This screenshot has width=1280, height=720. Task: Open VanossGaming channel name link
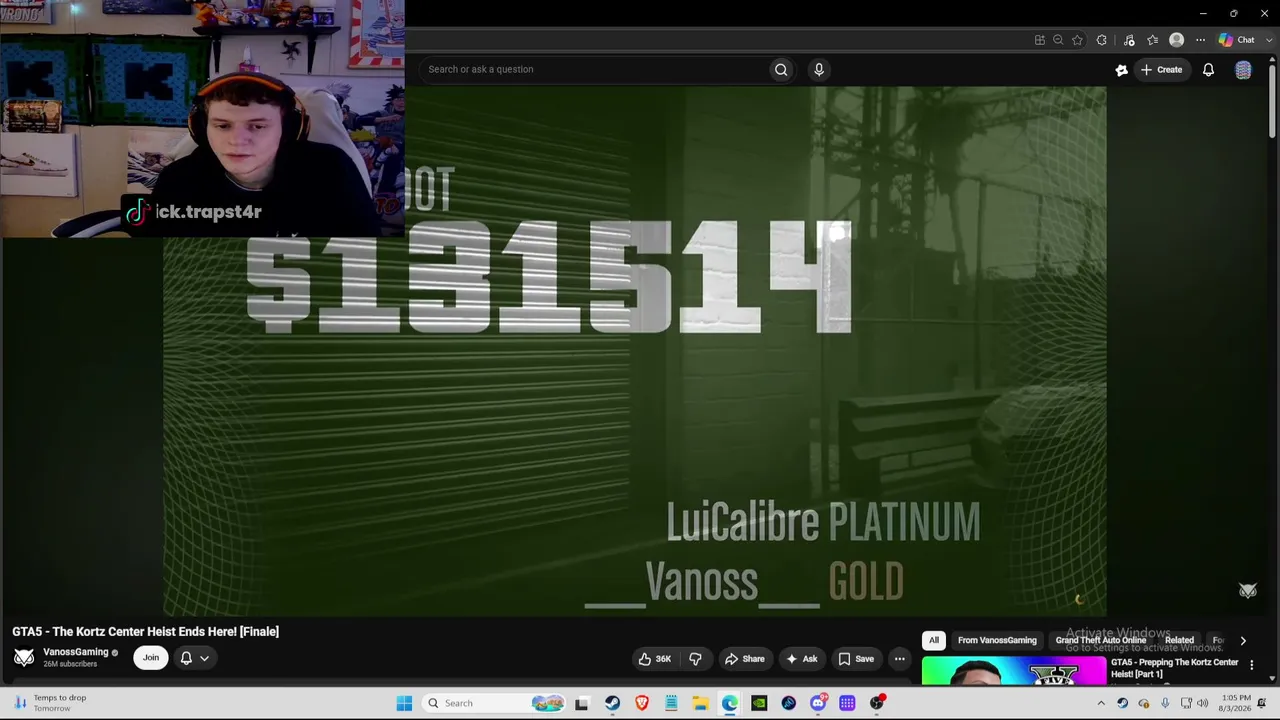76,652
